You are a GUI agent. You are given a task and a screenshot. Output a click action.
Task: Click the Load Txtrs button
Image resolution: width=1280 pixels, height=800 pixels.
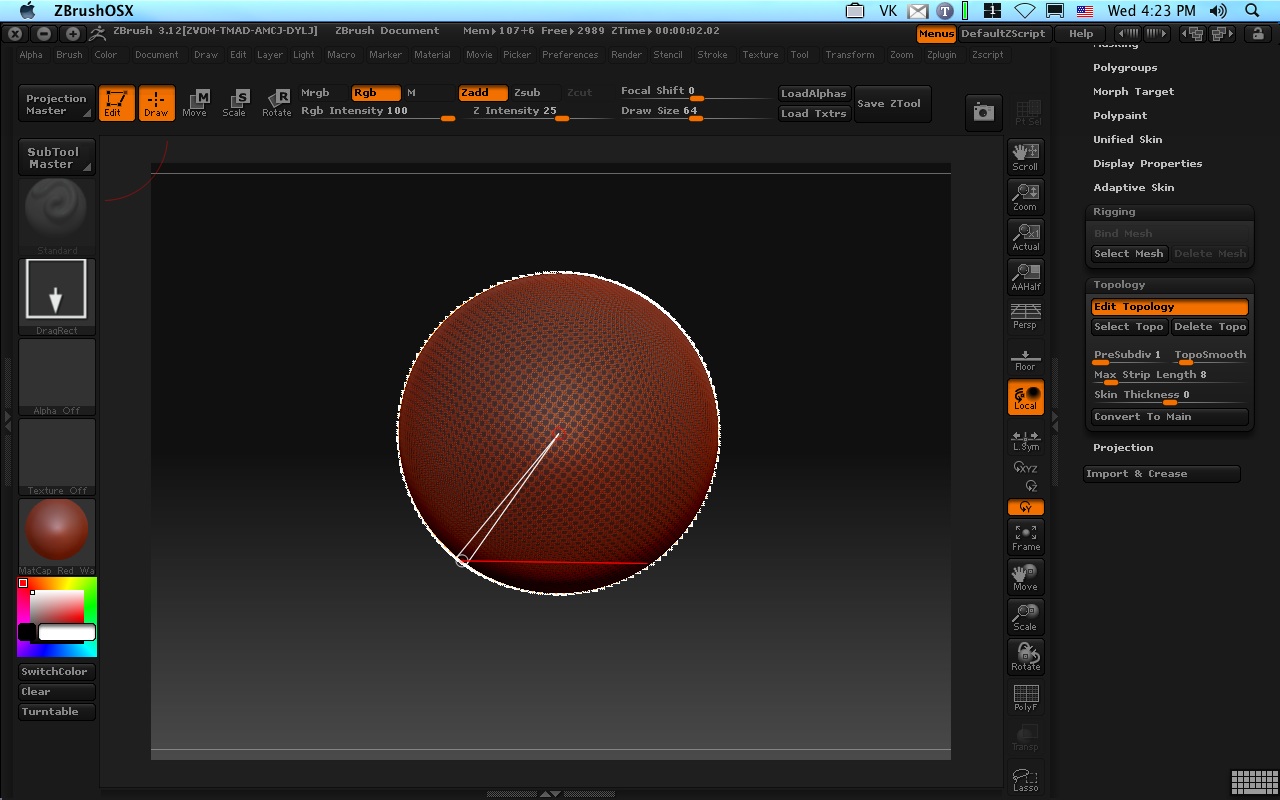(813, 113)
